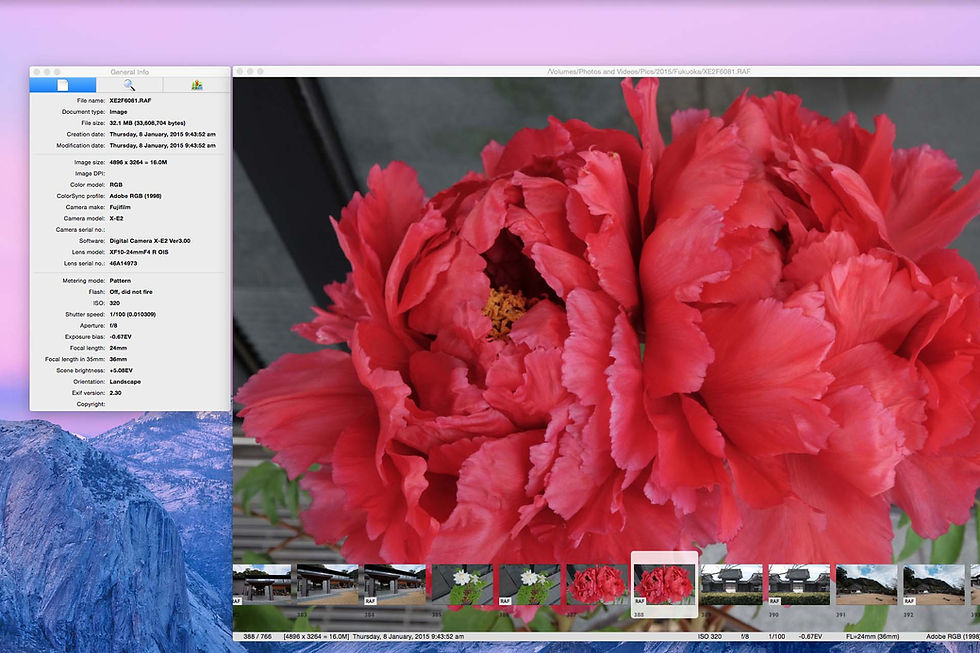Select the General Info document icon tab
980x653 pixels.
pos(62,85)
